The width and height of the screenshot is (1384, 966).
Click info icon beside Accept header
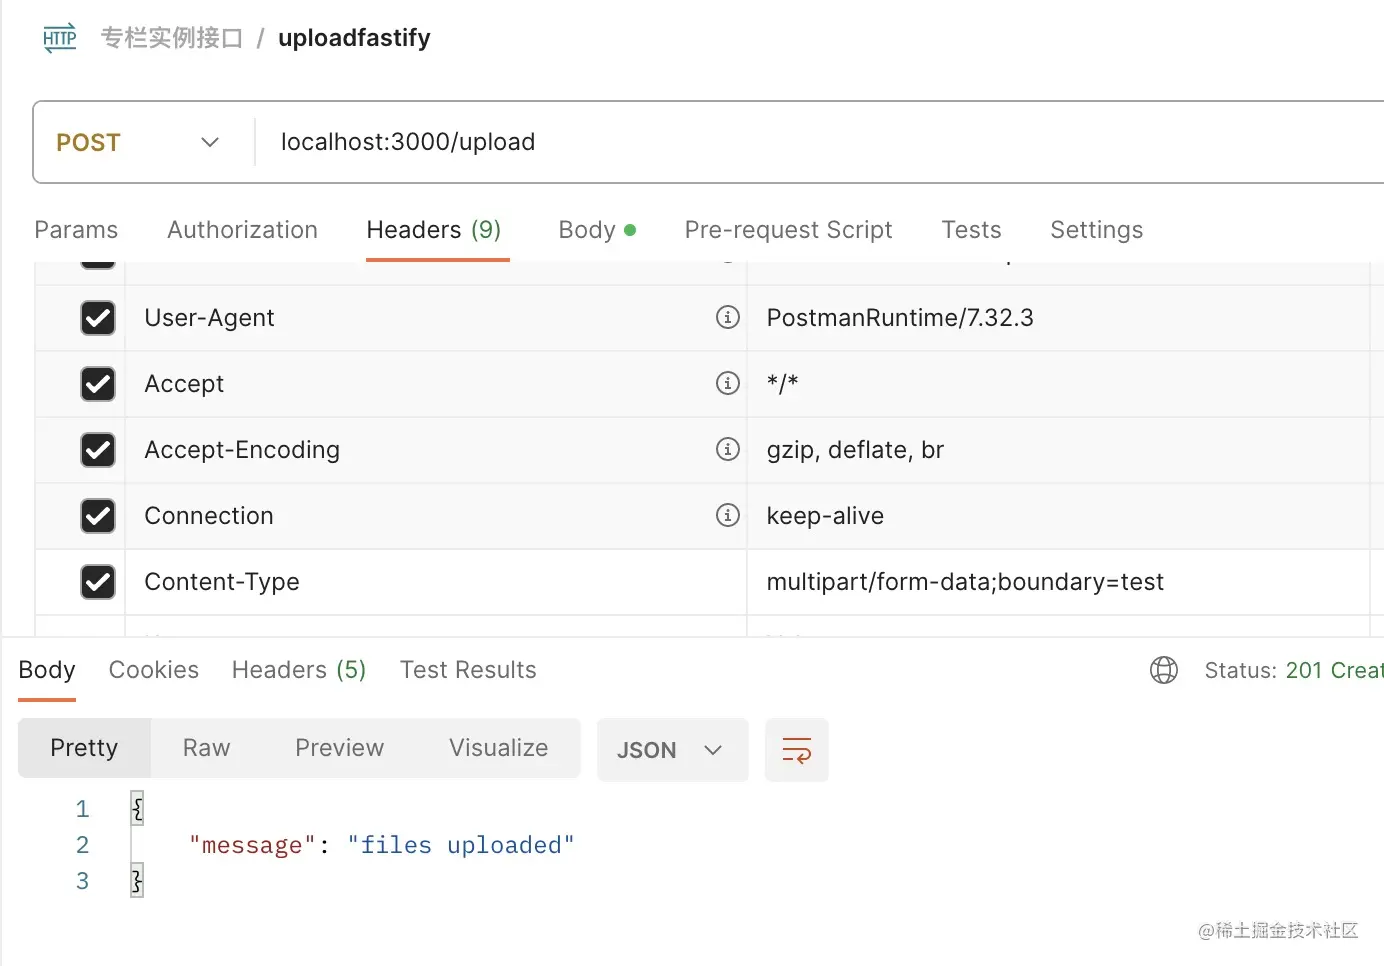click(728, 383)
